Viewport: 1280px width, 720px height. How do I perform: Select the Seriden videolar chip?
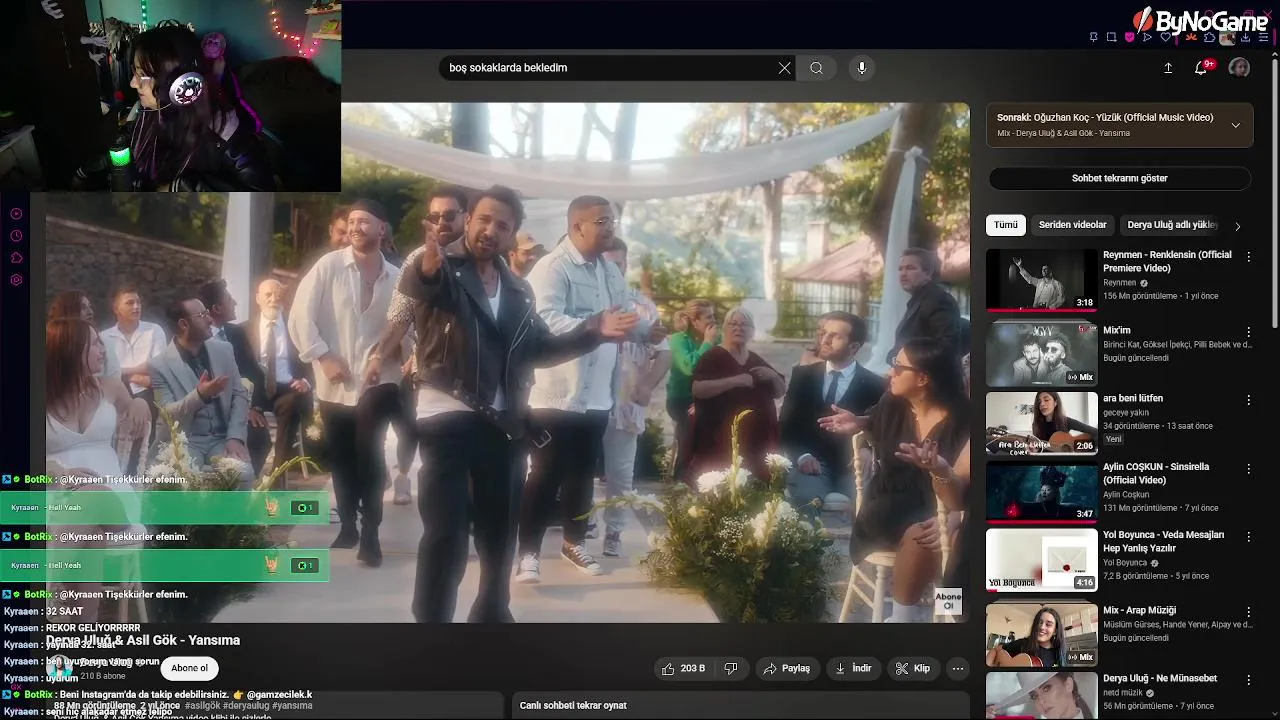tap(1073, 225)
